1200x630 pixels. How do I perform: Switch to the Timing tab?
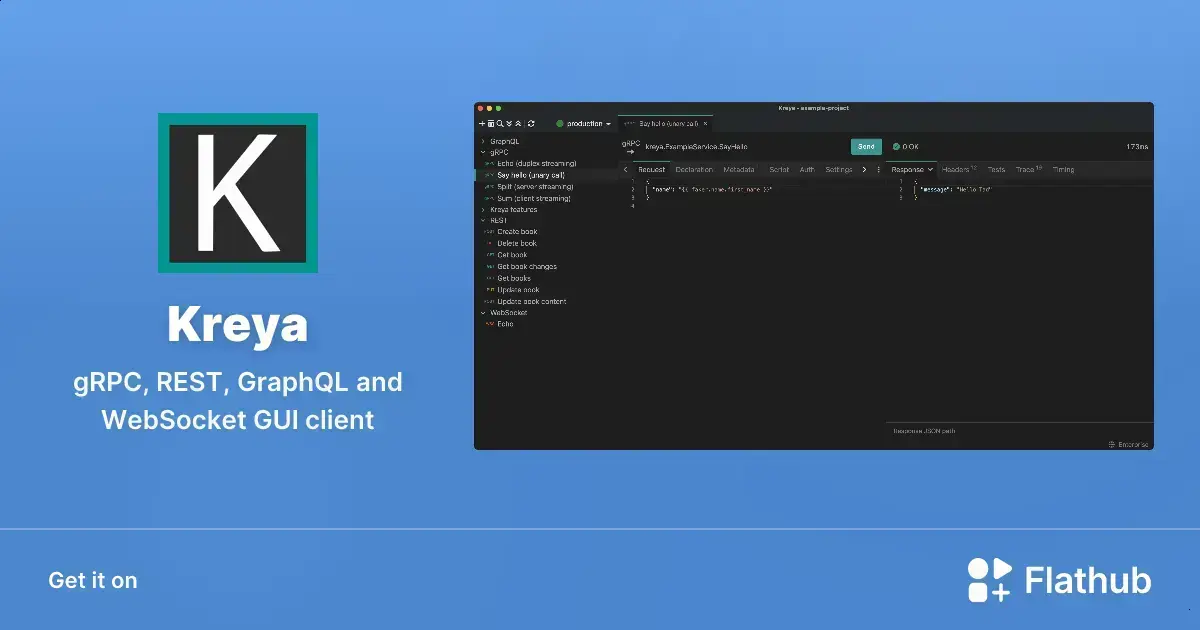coord(1063,170)
